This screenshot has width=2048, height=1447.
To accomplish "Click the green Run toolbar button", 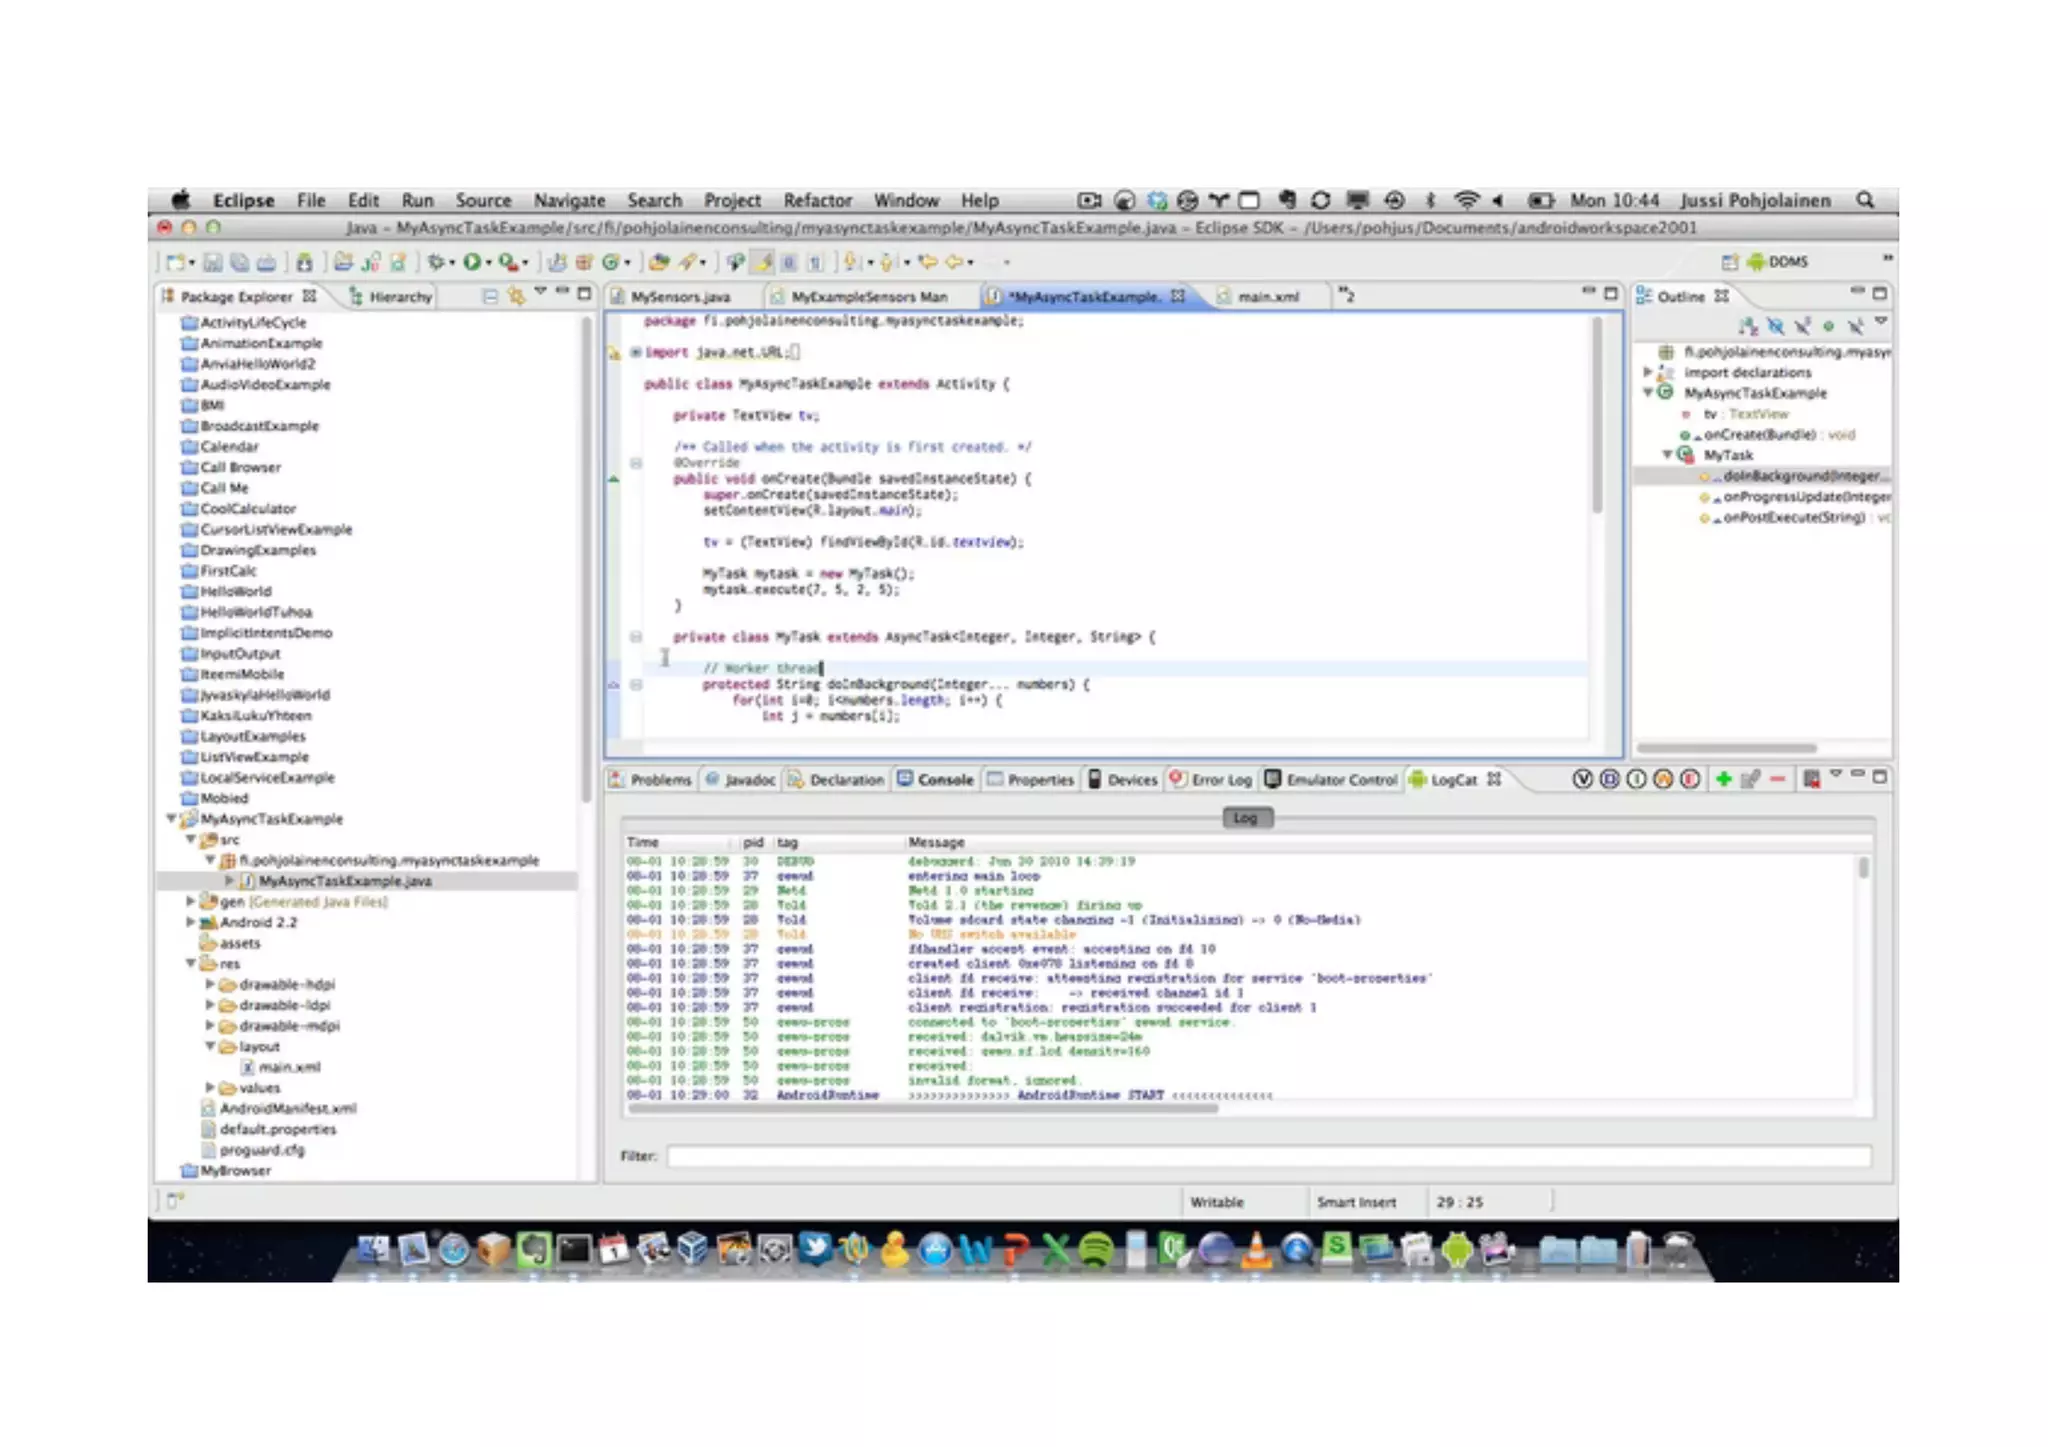I will pyautogui.click(x=471, y=262).
